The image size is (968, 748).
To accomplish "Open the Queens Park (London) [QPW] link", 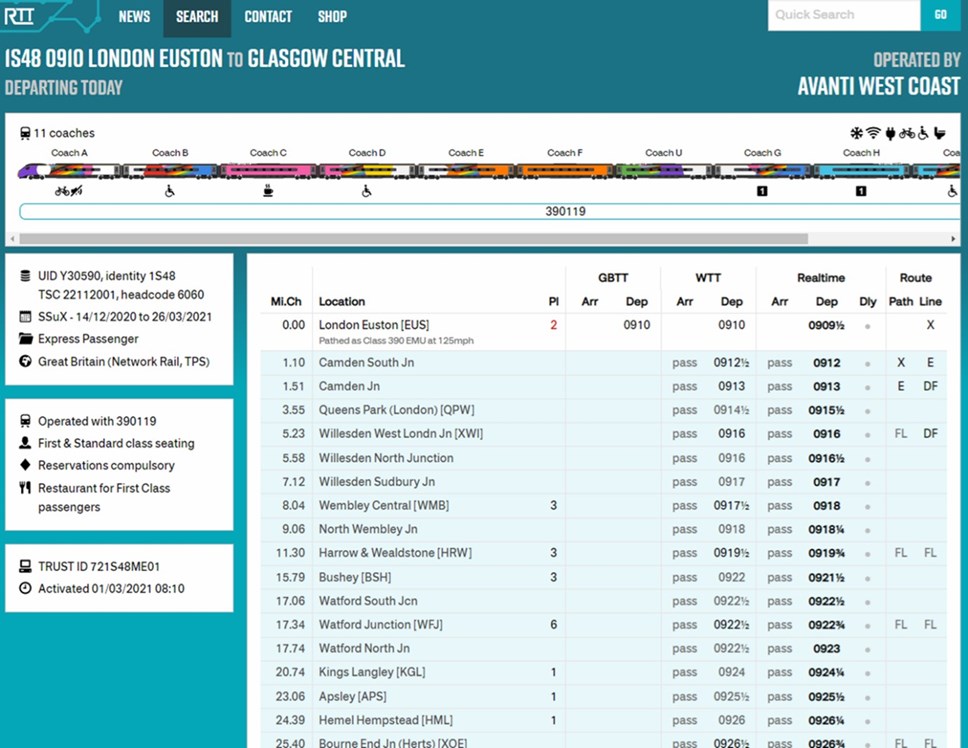I will (x=396, y=410).
